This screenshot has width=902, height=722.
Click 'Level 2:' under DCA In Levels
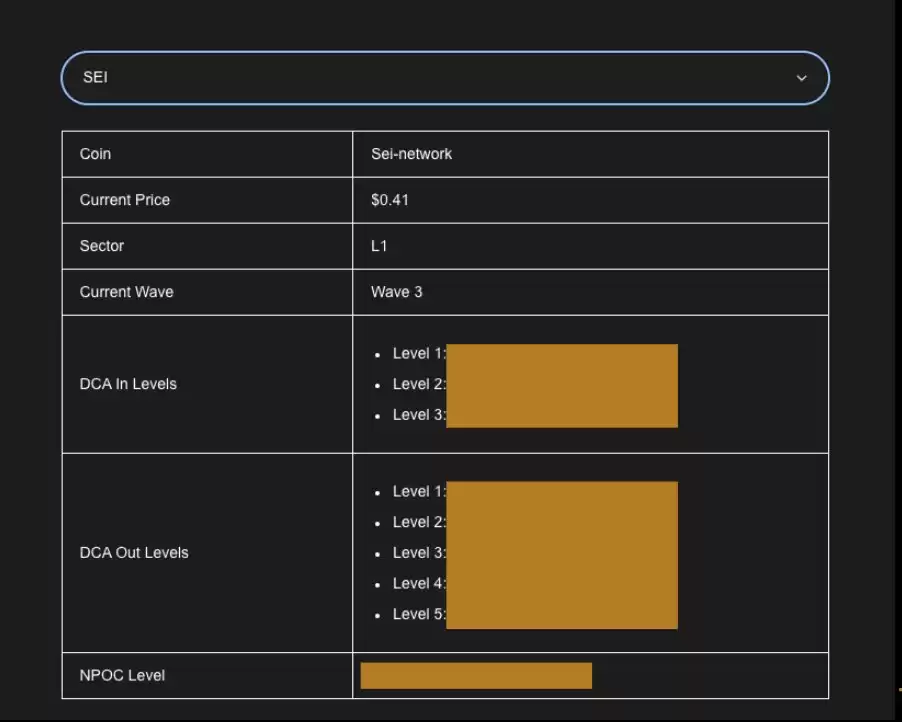(419, 384)
